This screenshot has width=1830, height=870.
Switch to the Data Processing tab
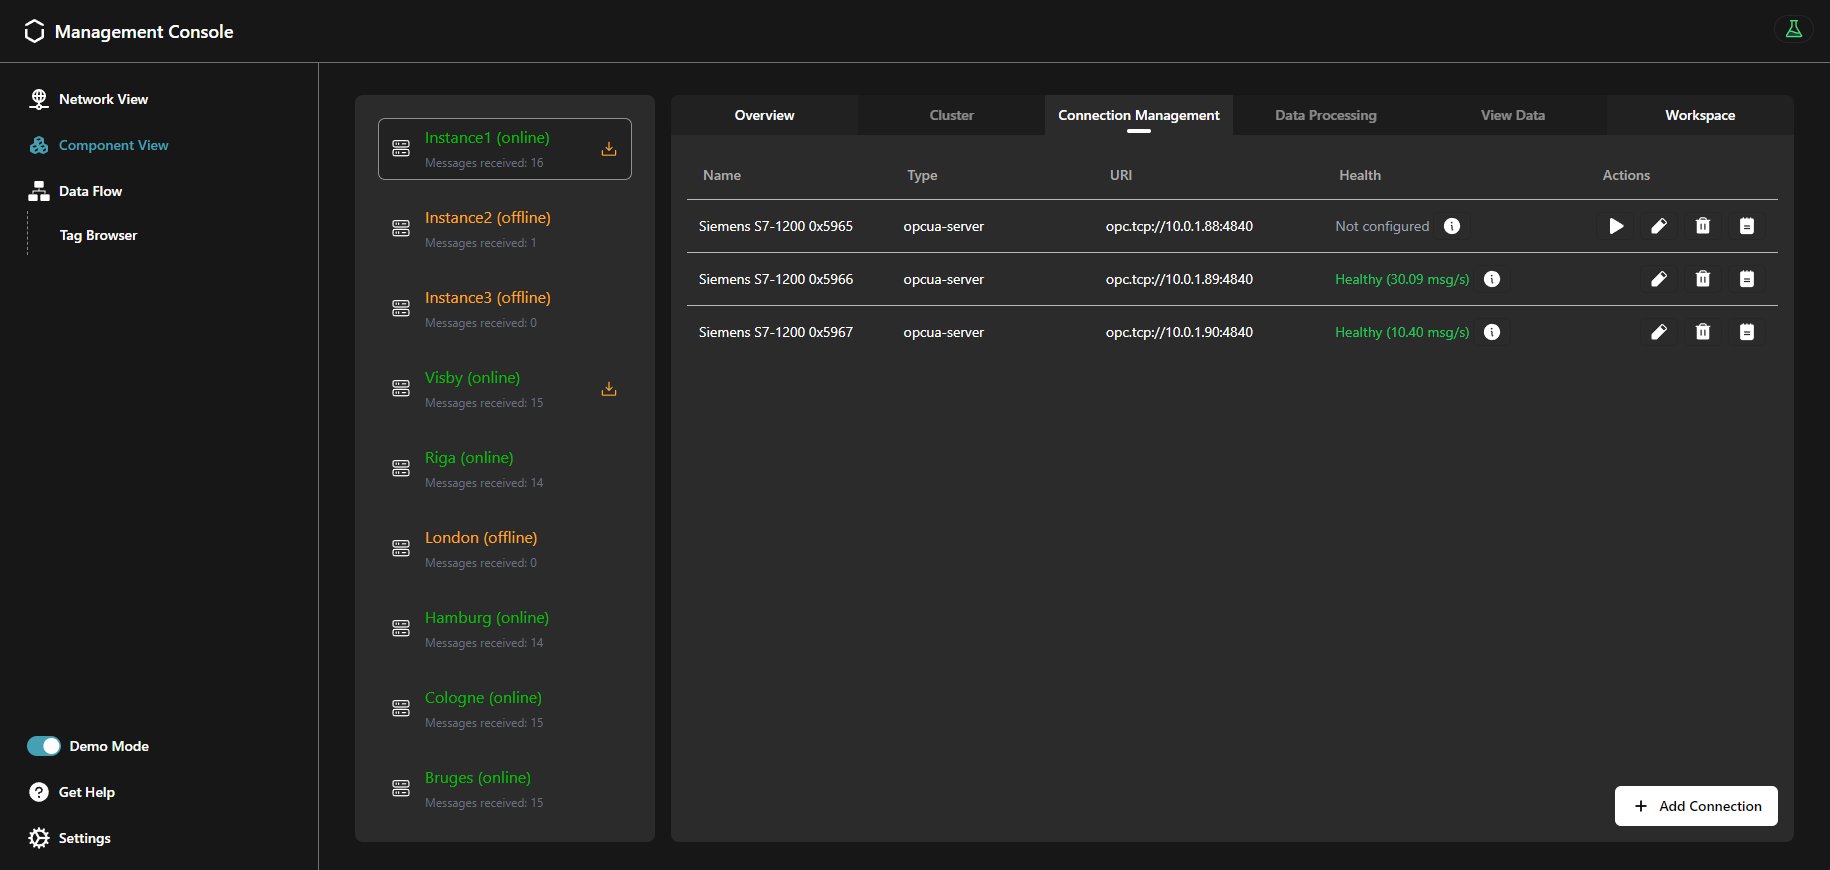click(x=1325, y=115)
